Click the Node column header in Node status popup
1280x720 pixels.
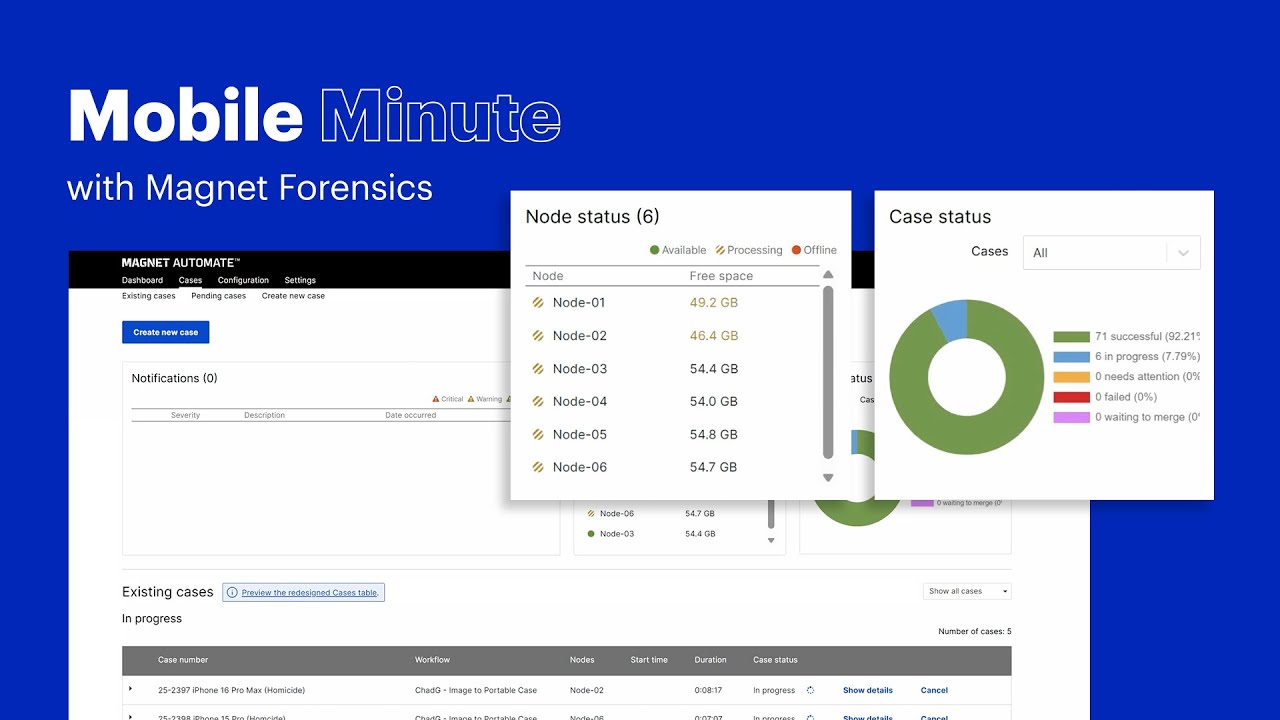(x=548, y=276)
